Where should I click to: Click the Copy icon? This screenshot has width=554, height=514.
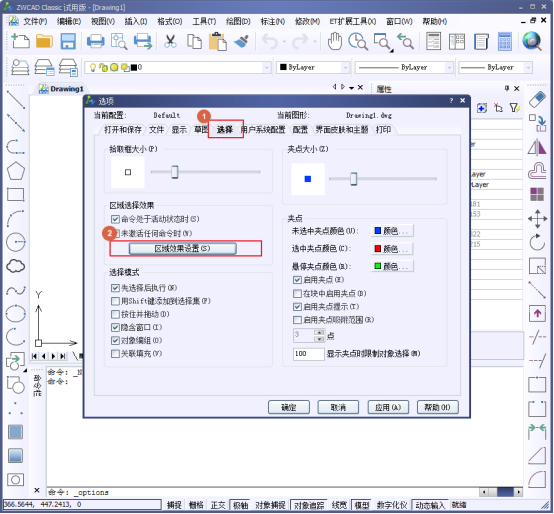[x=194, y=41]
